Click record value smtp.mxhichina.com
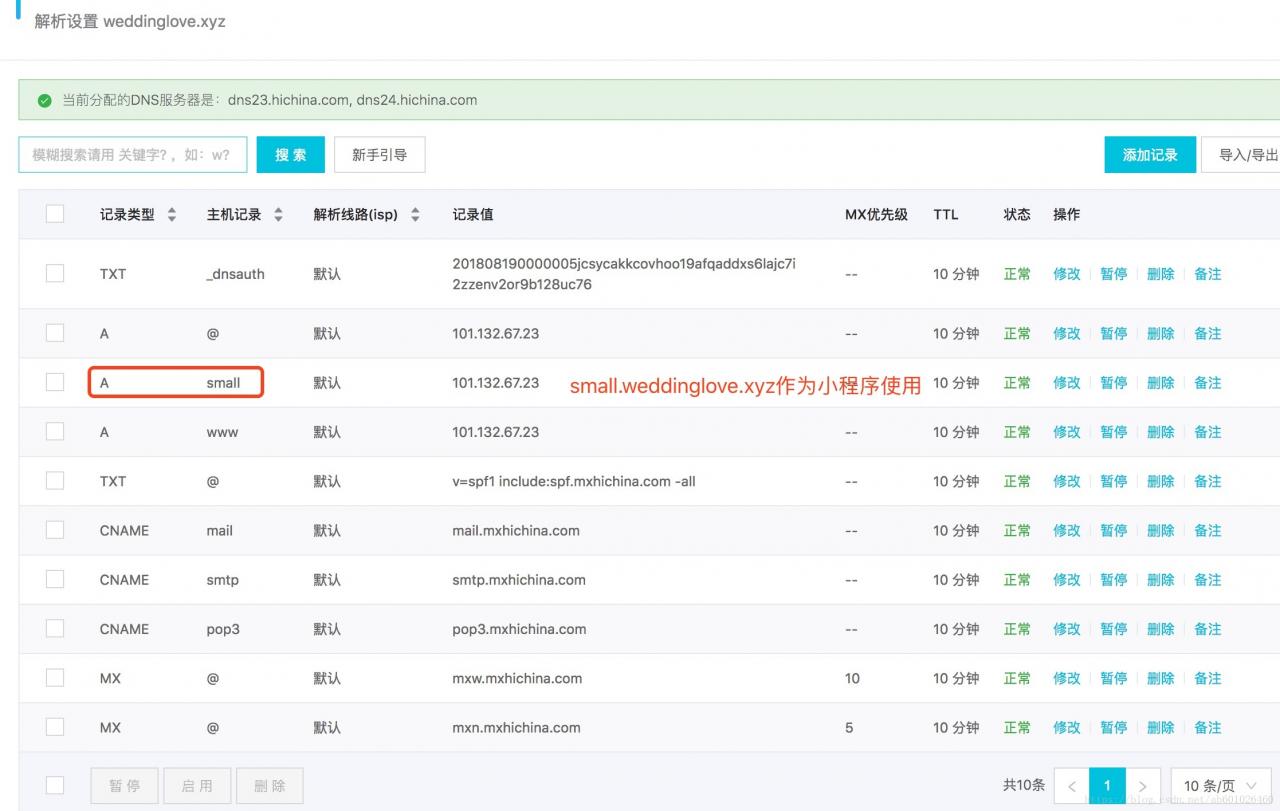This screenshot has height=811, width=1280. tap(519, 580)
